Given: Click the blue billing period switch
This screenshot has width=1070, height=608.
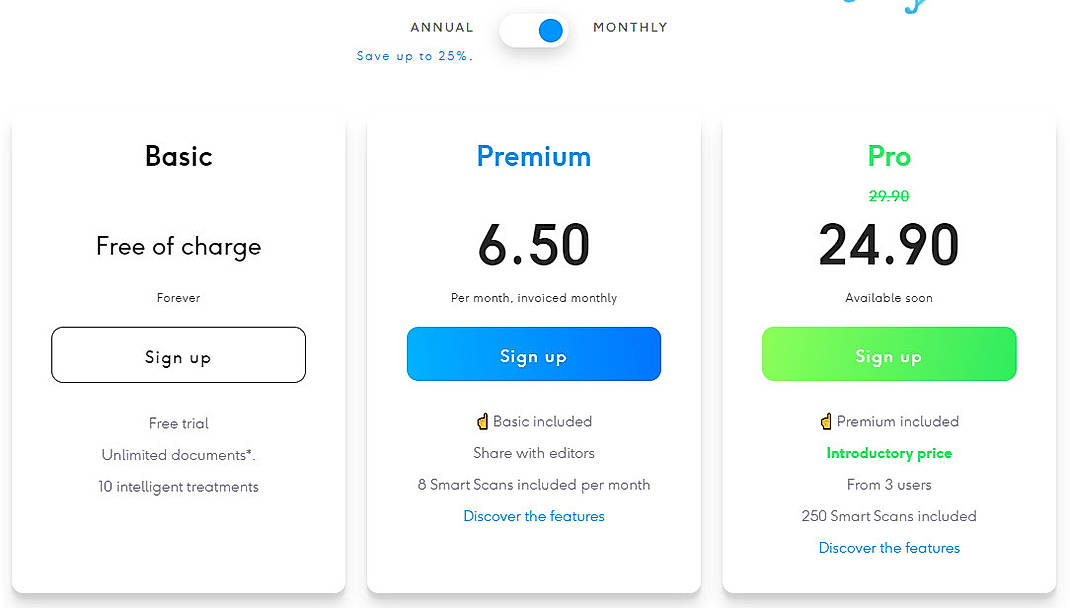Looking at the screenshot, I should 533,30.
